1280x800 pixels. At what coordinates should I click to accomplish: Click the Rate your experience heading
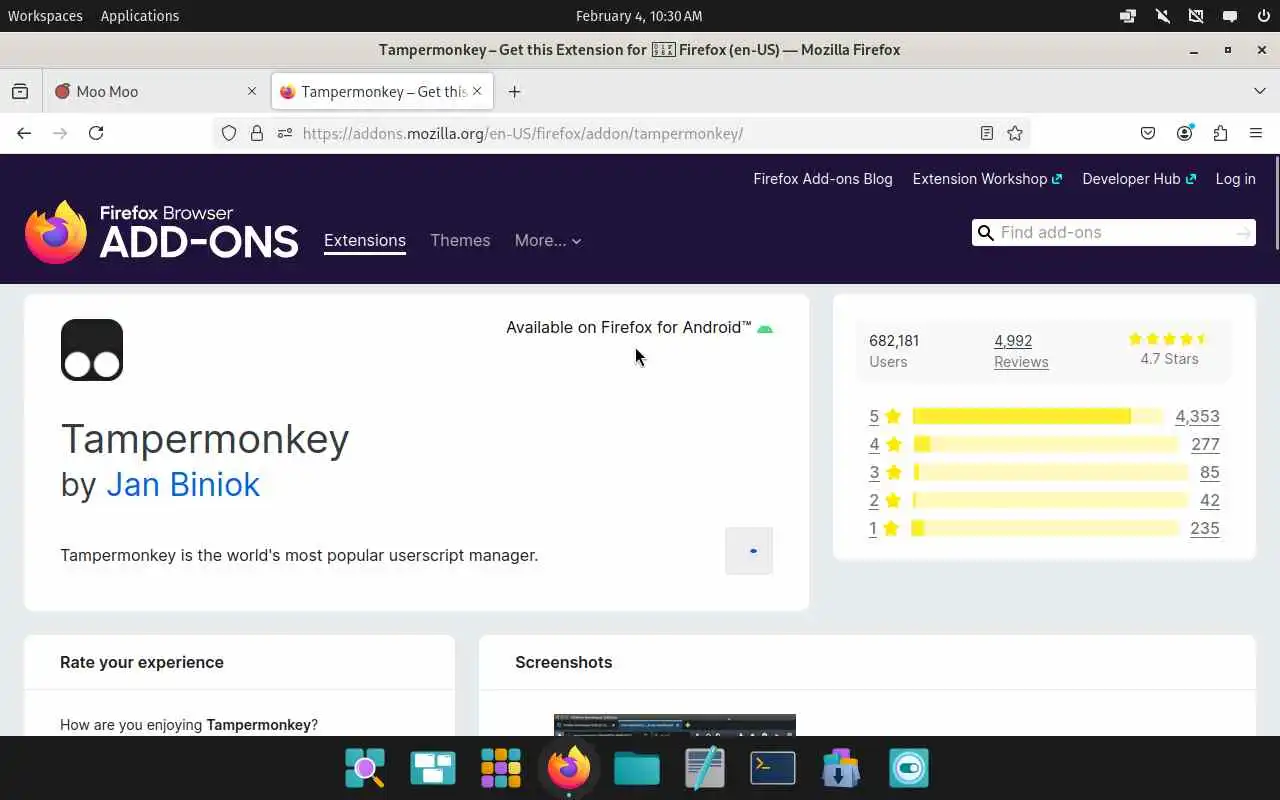point(142,662)
